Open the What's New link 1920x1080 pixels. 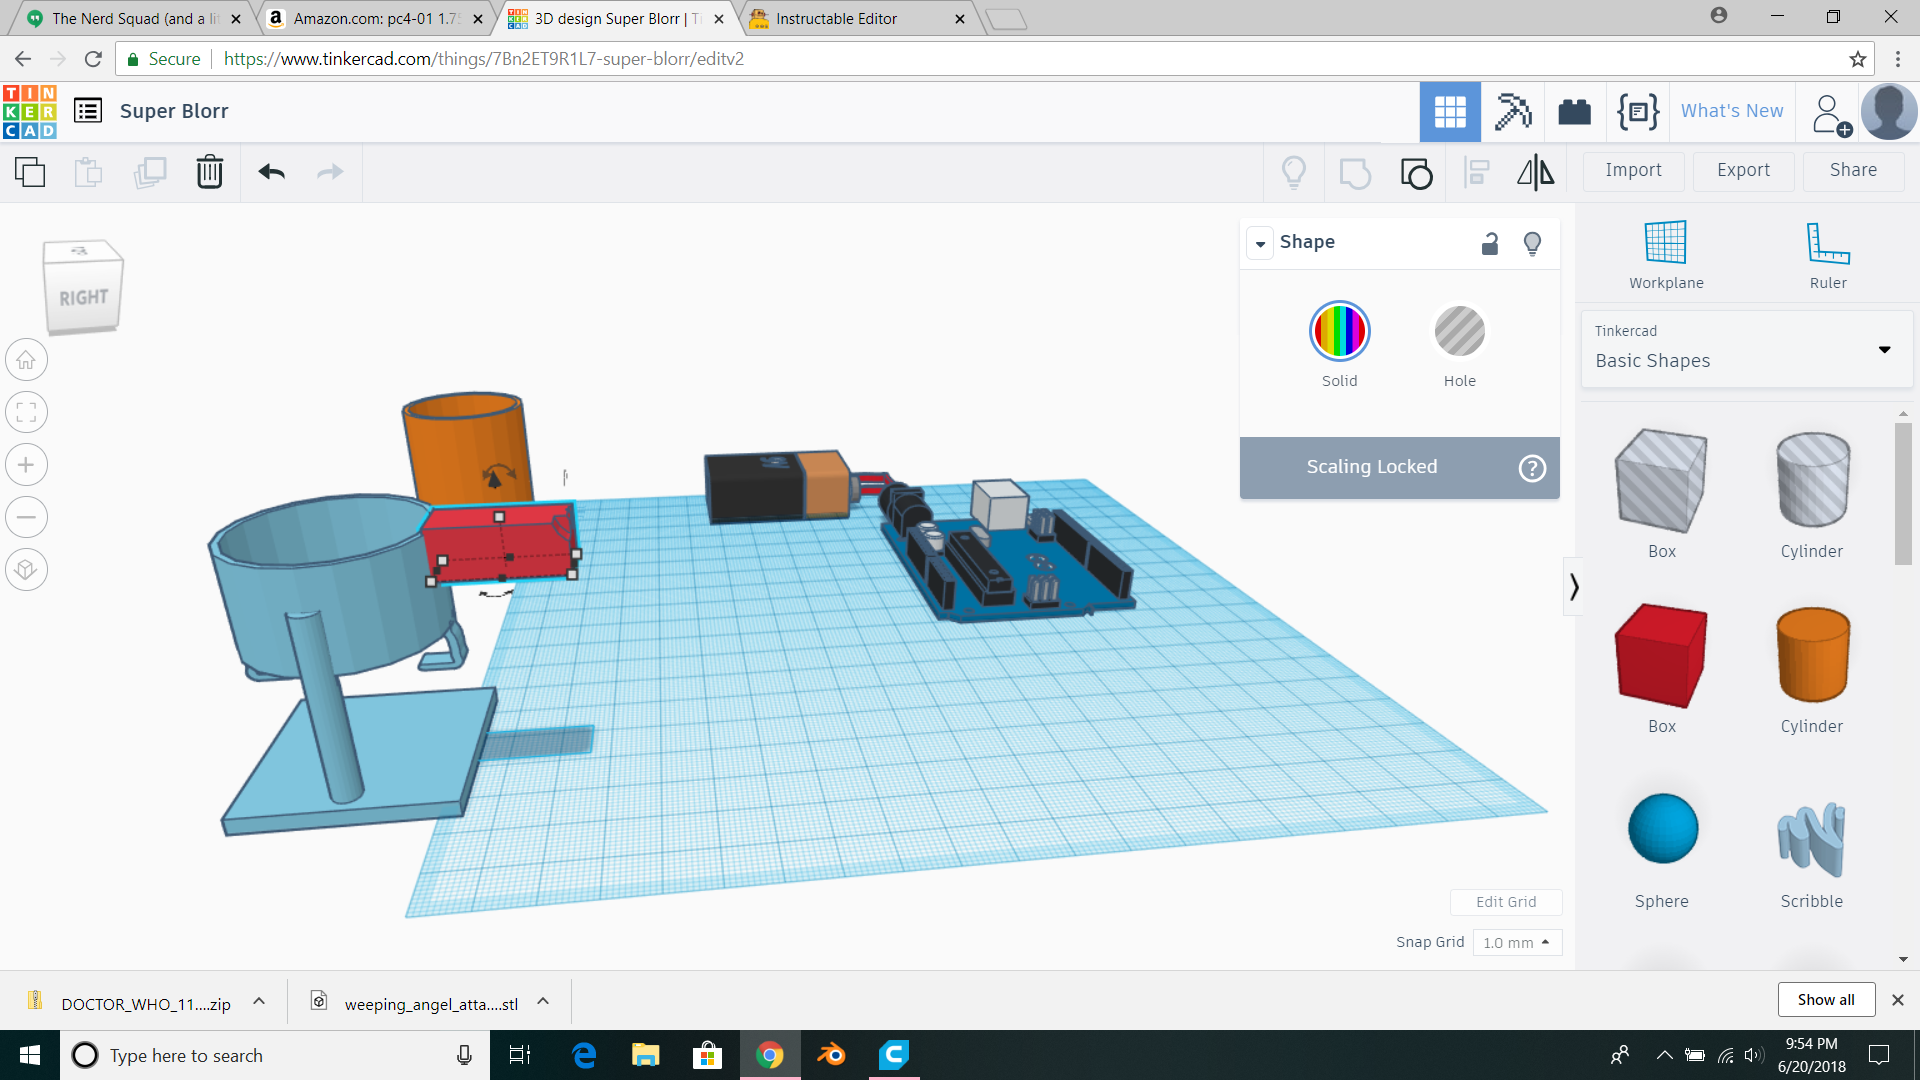pyautogui.click(x=1731, y=111)
